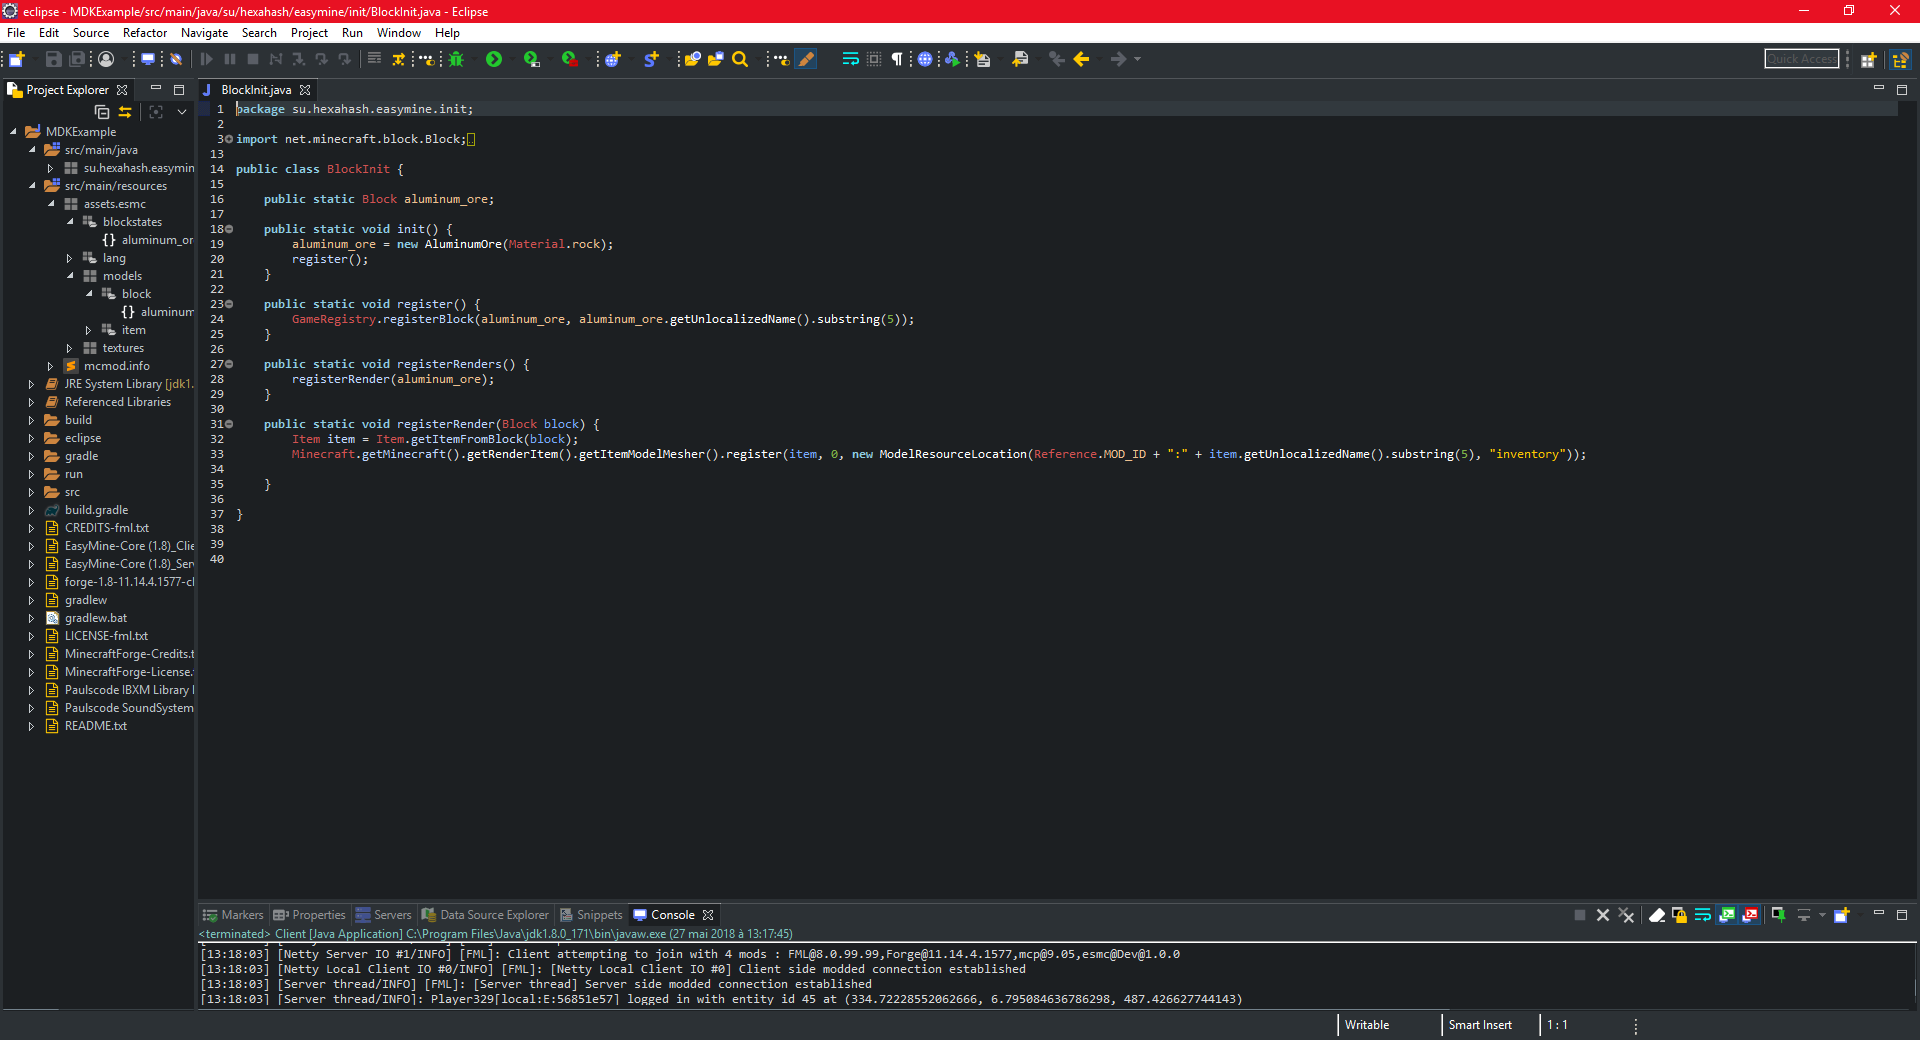This screenshot has height=1040, width=1920.
Task: Select README.txt in Project Explorer
Action: coord(95,726)
